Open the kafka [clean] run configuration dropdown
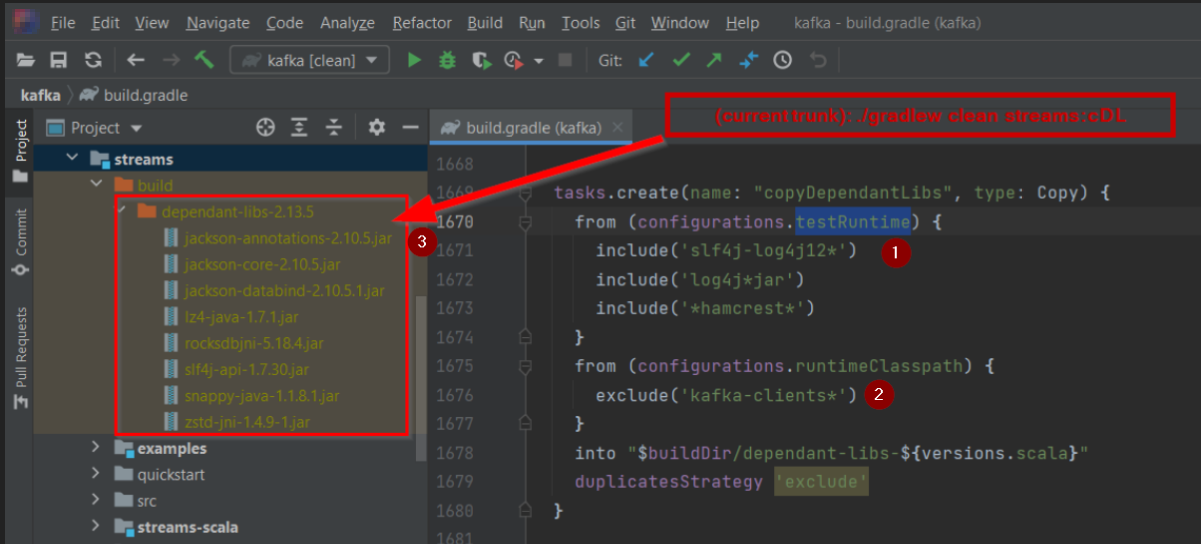 310,60
